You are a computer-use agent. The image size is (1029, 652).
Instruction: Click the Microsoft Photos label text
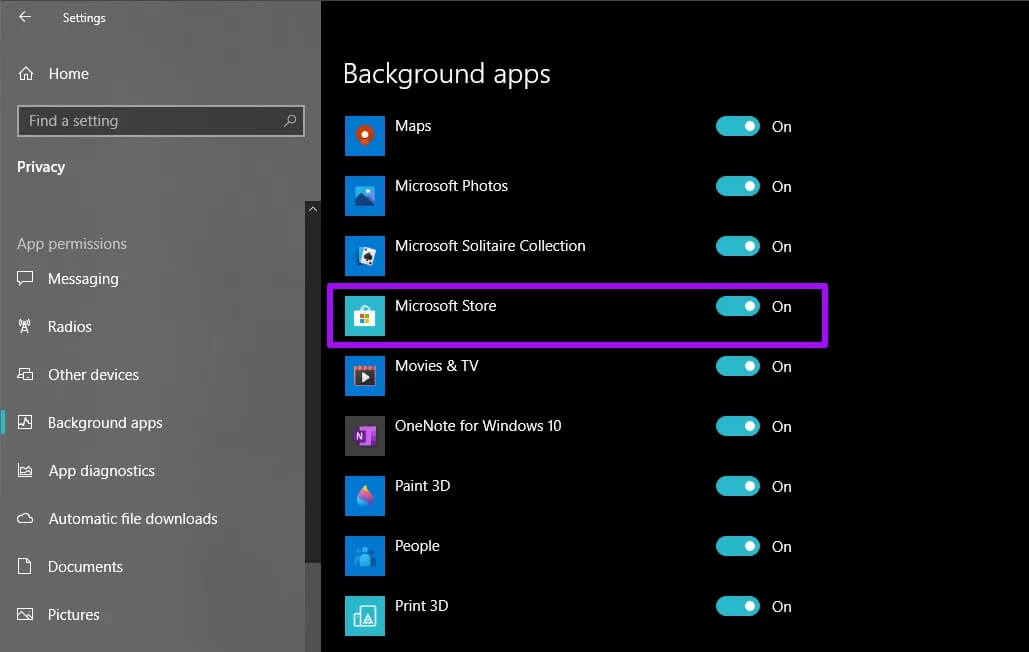point(452,186)
